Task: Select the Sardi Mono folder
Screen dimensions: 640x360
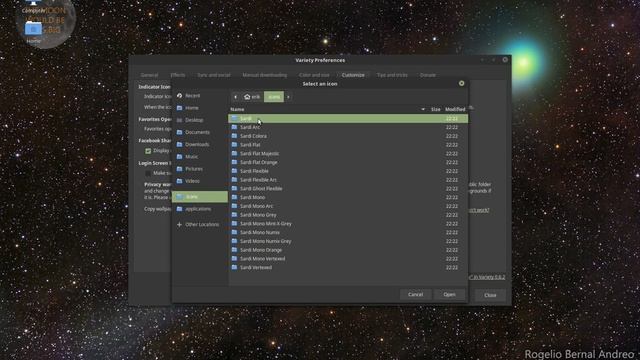Action: point(348,198)
